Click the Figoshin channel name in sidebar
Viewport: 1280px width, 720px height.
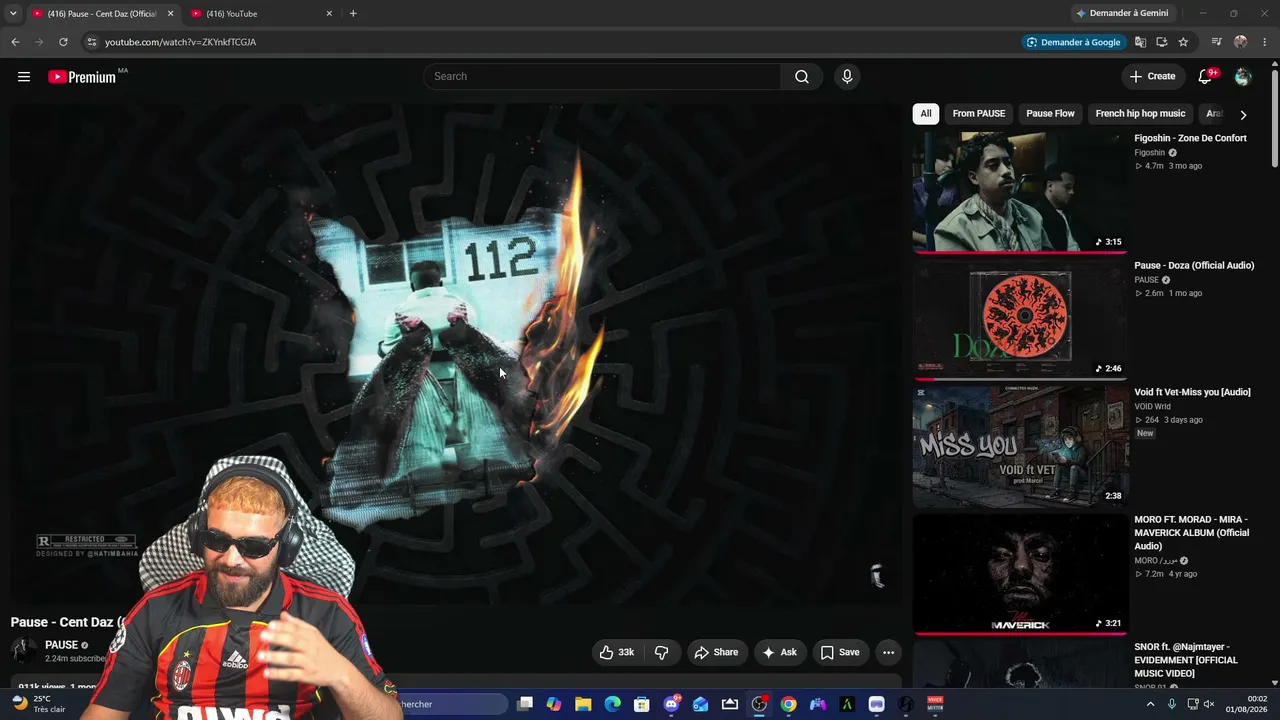click(1150, 153)
